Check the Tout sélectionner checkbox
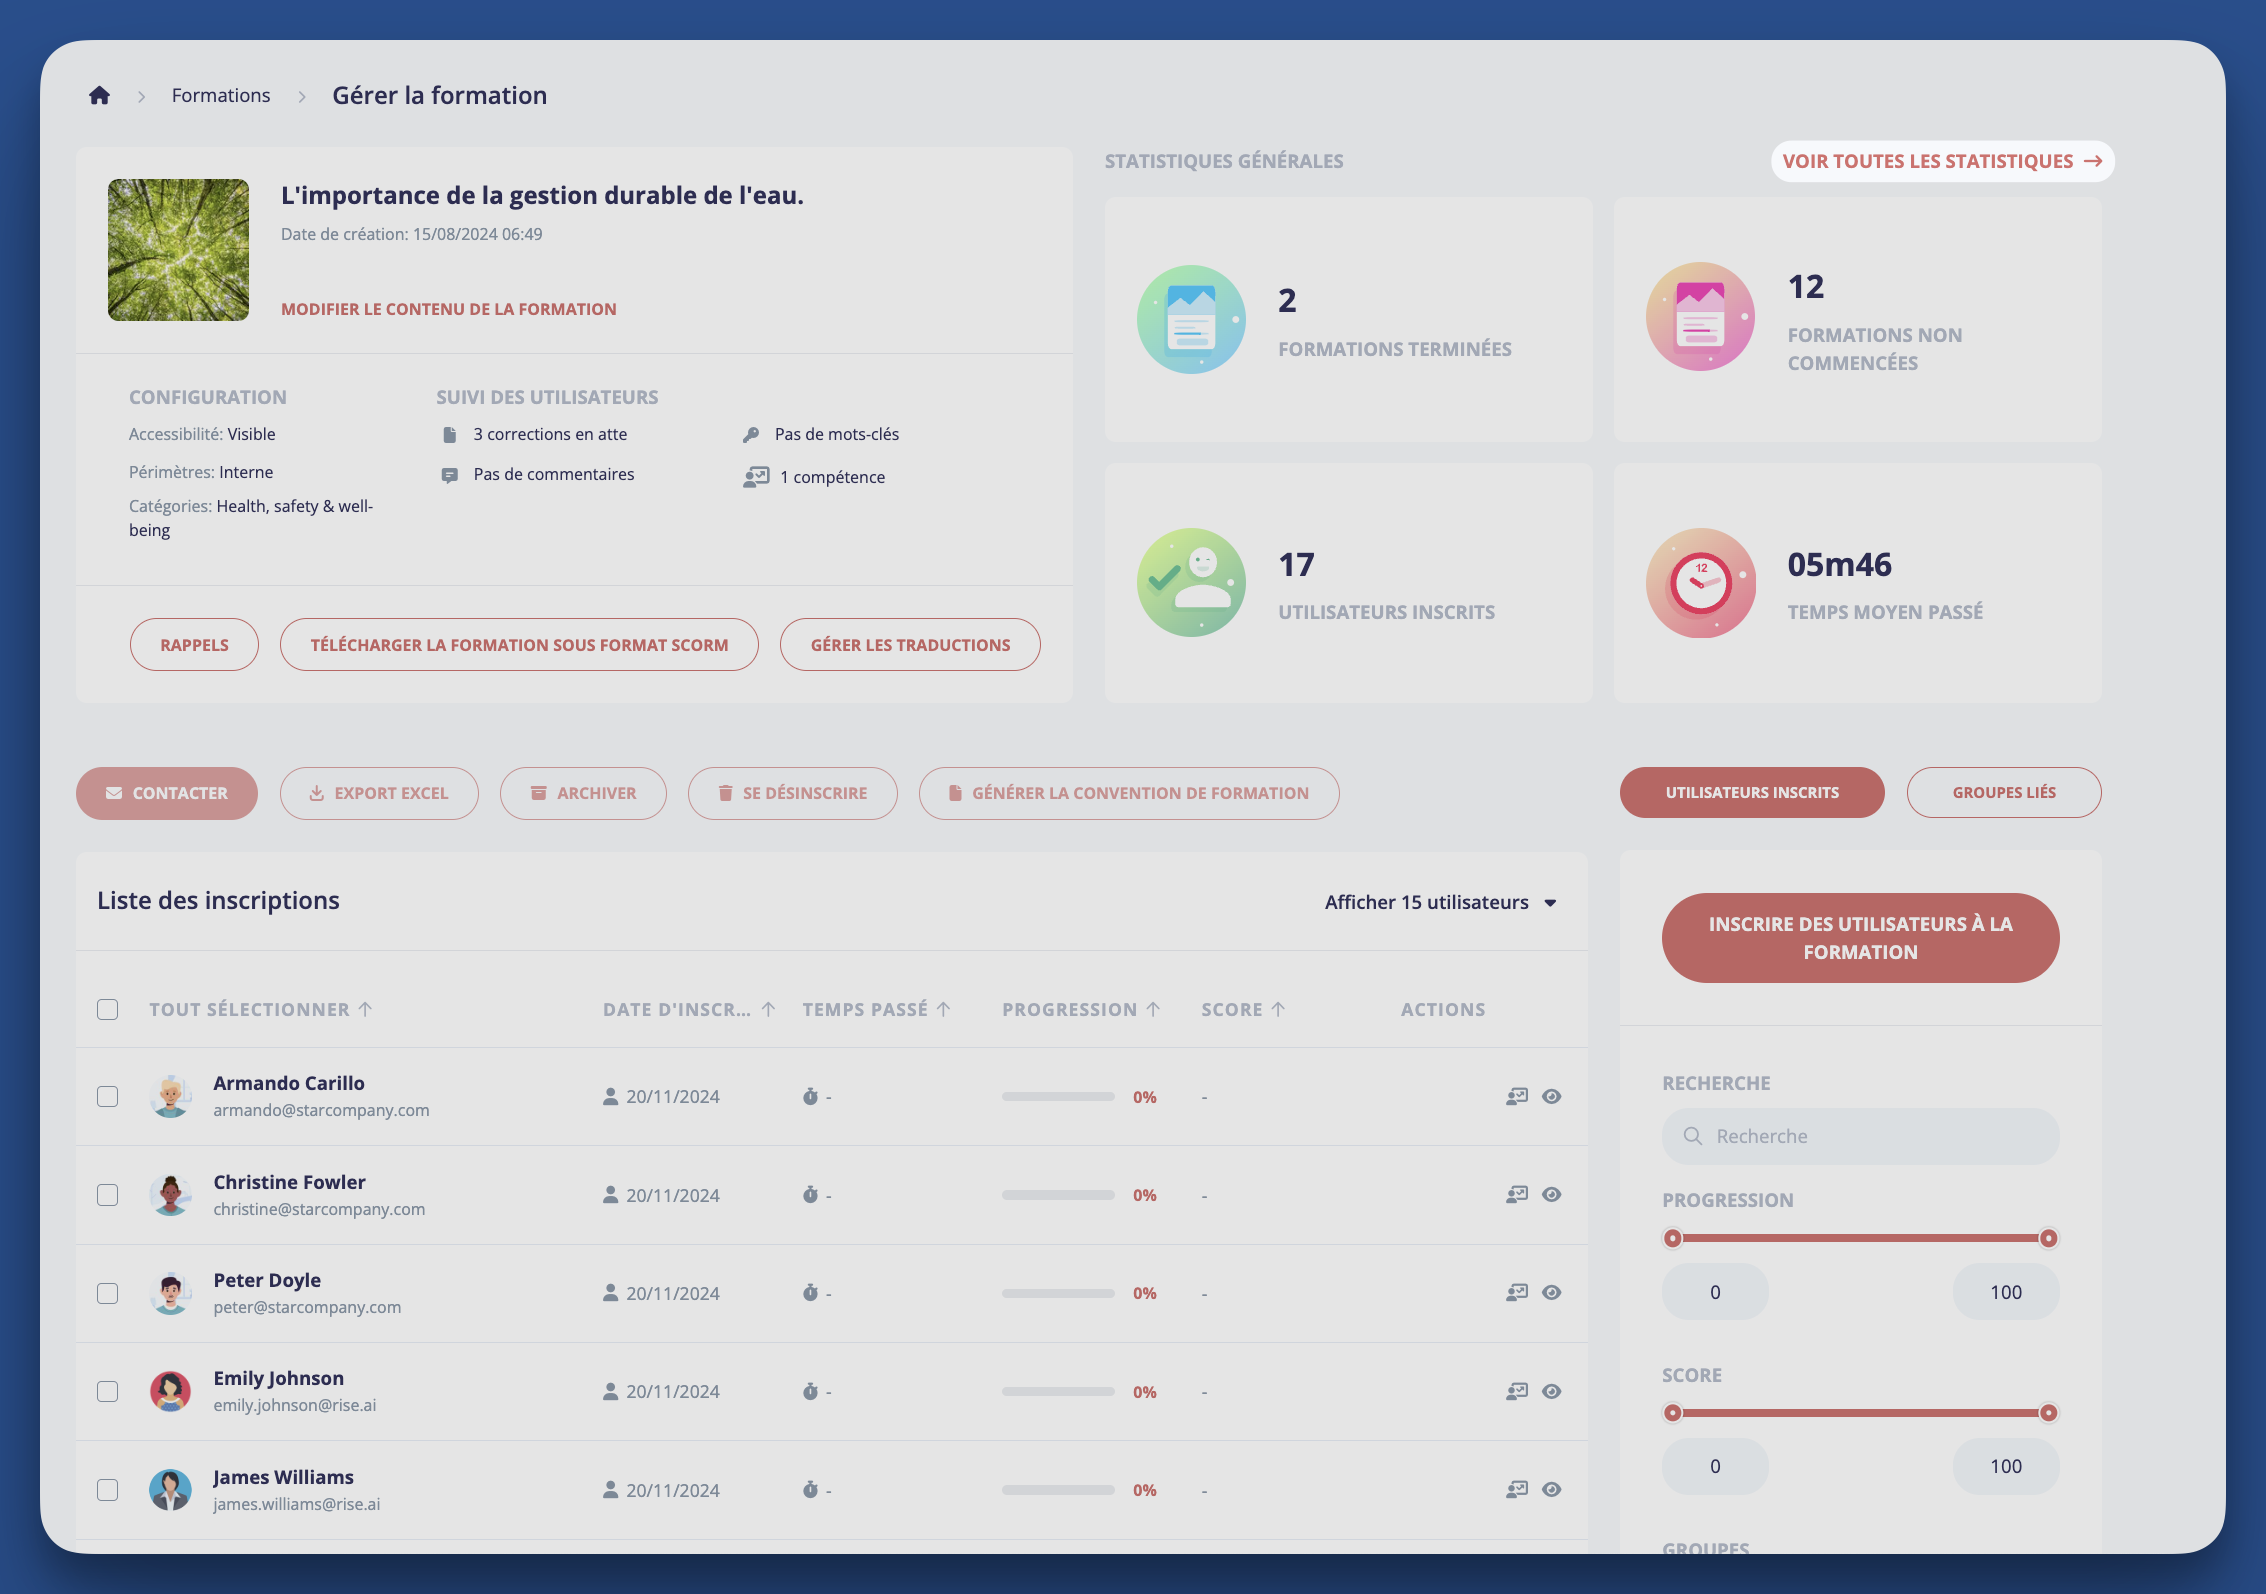The width and height of the screenshot is (2266, 1594). pyautogui.click(x=107, y=1009)
